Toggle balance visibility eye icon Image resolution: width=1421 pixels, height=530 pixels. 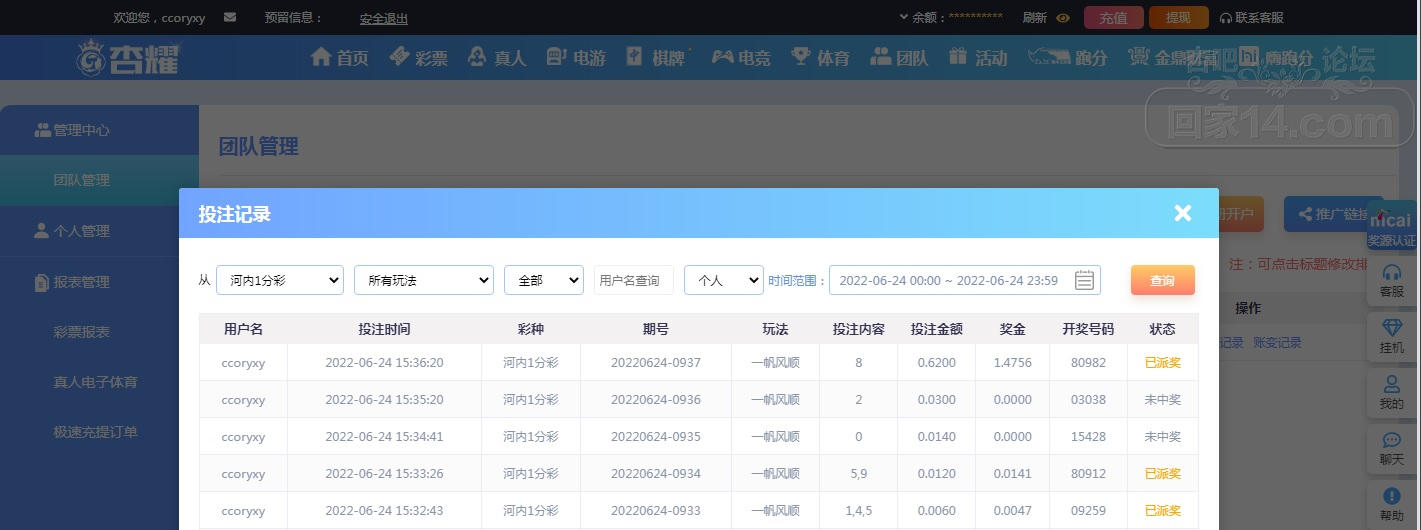pyautogui.click(x=1063, y=18)
